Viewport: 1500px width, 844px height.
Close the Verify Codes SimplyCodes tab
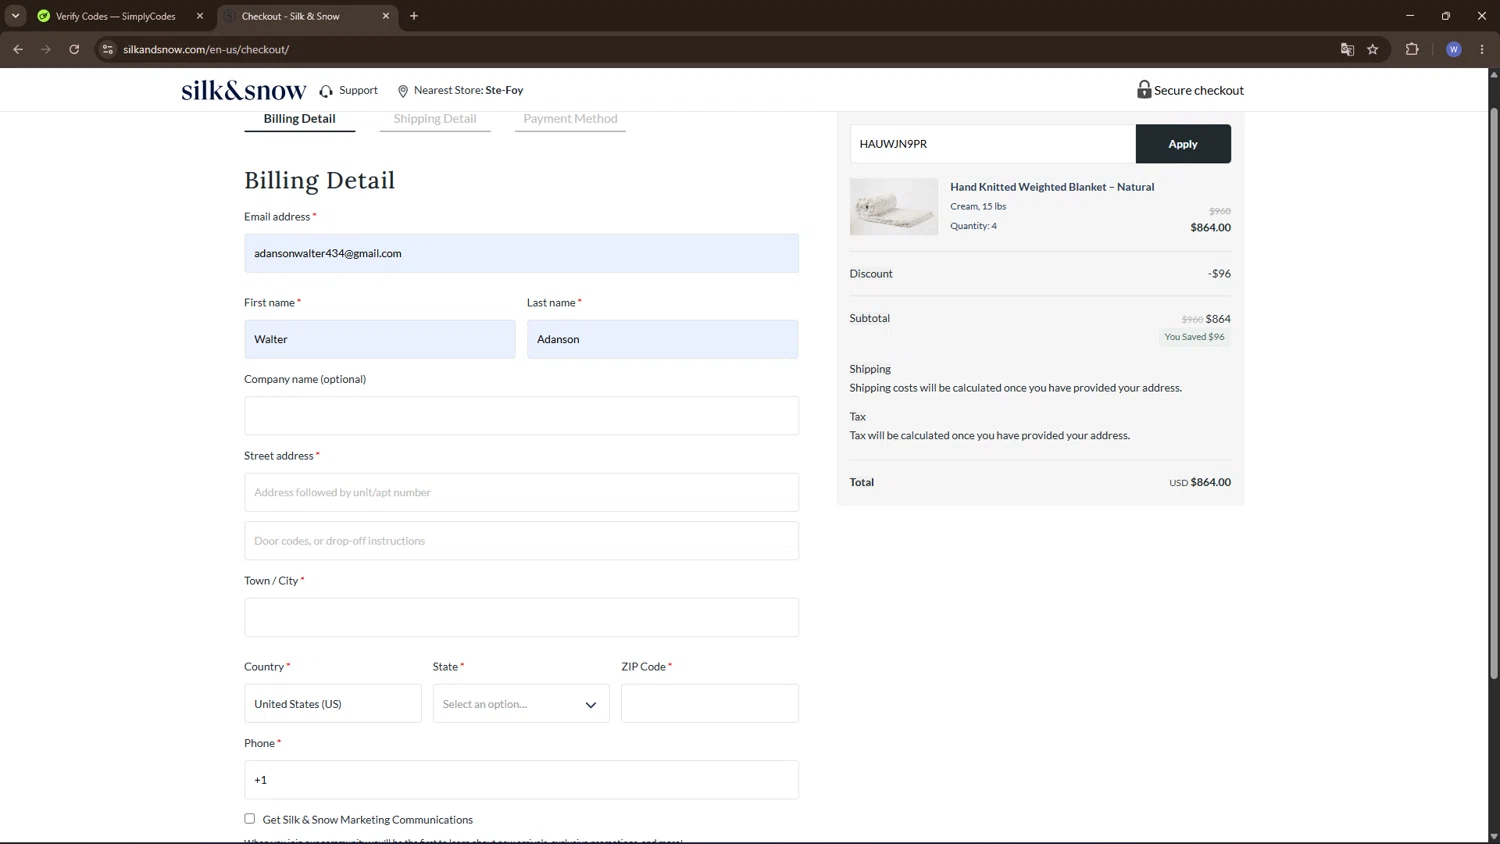pyautogui.click(x=200, y=16)
